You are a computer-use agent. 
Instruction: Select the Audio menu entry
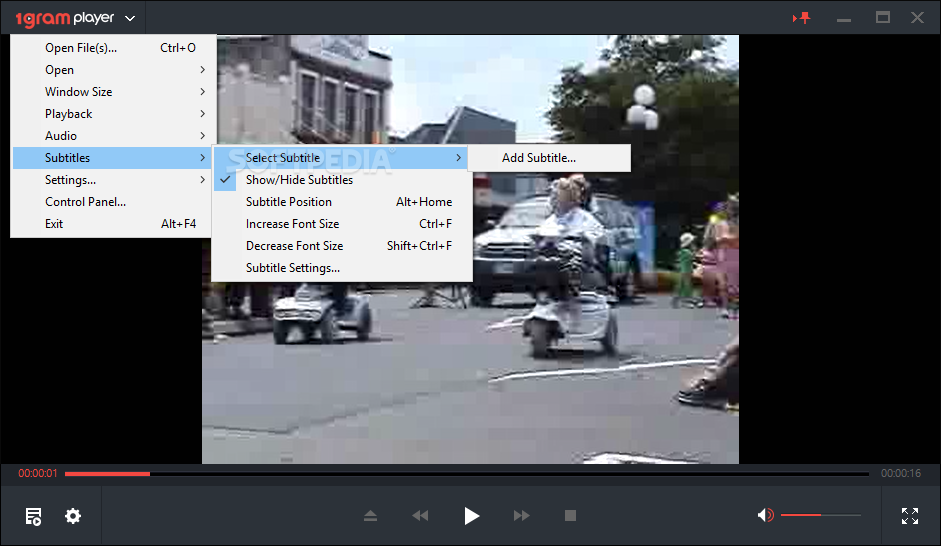111,136
